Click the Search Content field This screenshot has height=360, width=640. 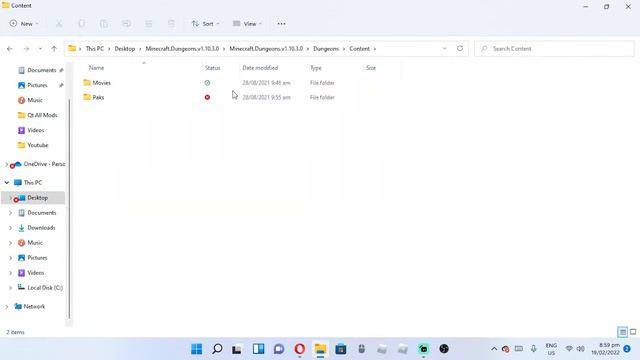click(x=554, y=49)
